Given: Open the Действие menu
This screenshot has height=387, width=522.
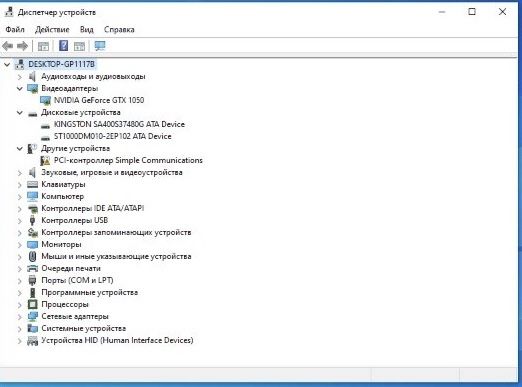Looking at the screenshot, I should [x=52, y=30].
